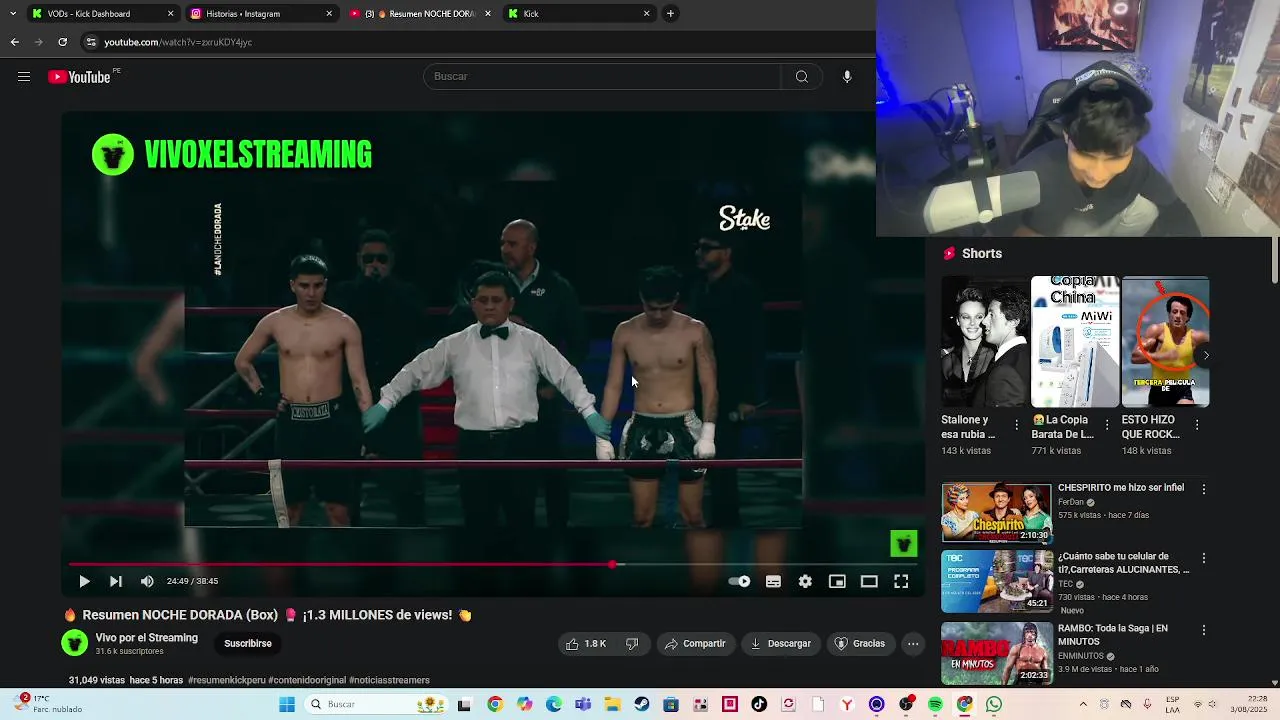
Task: Click the progress bar scrubber dot
Action: pyautogui.click(x=612, y=565)
